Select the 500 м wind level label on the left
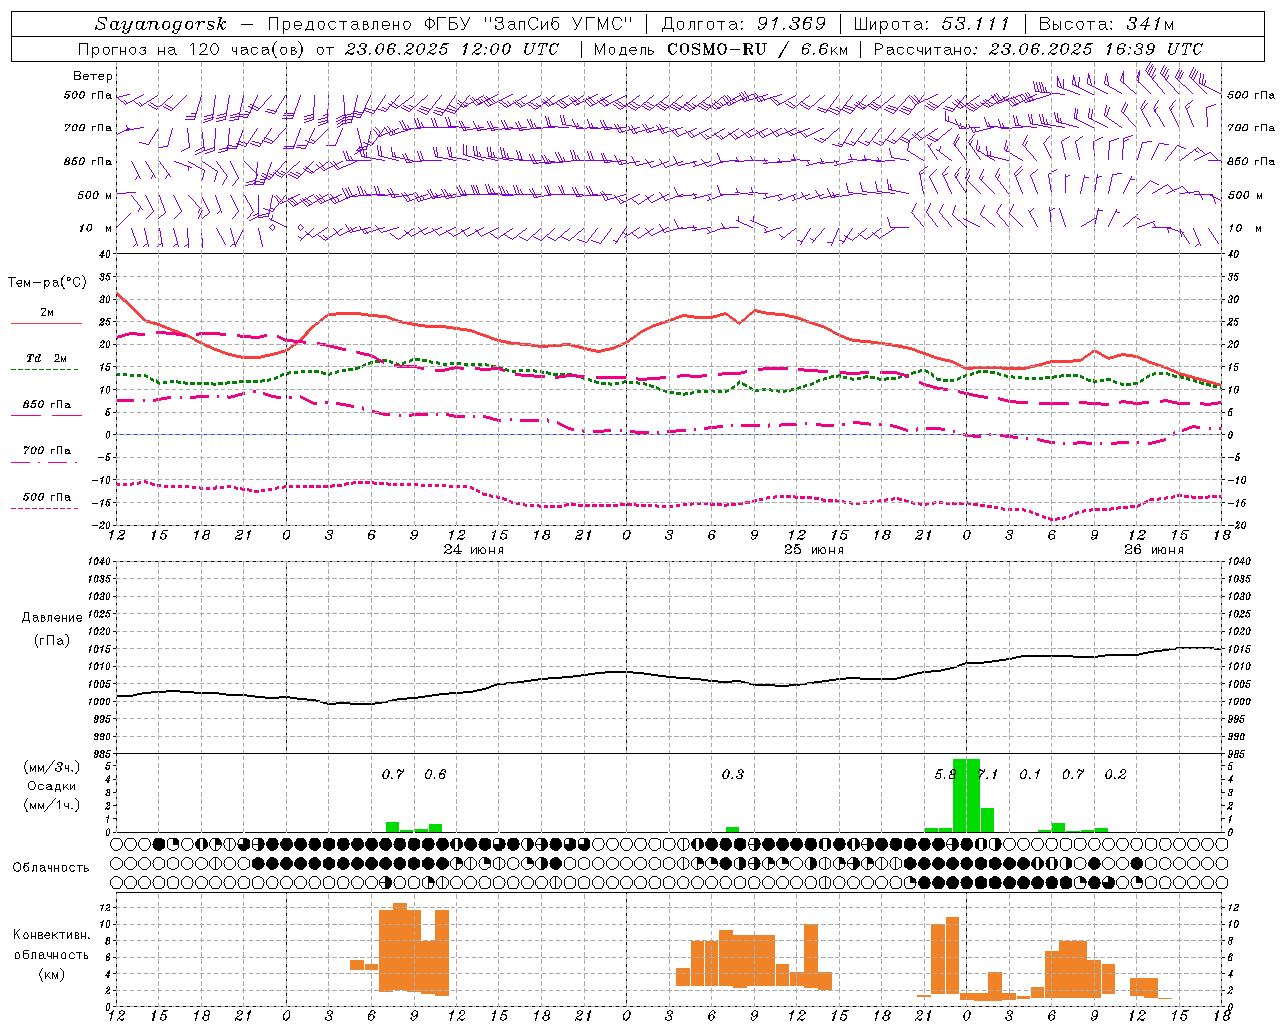The width and height of the screenshot is (1280, 1024). pyautogui.click(x=95, y=195)
